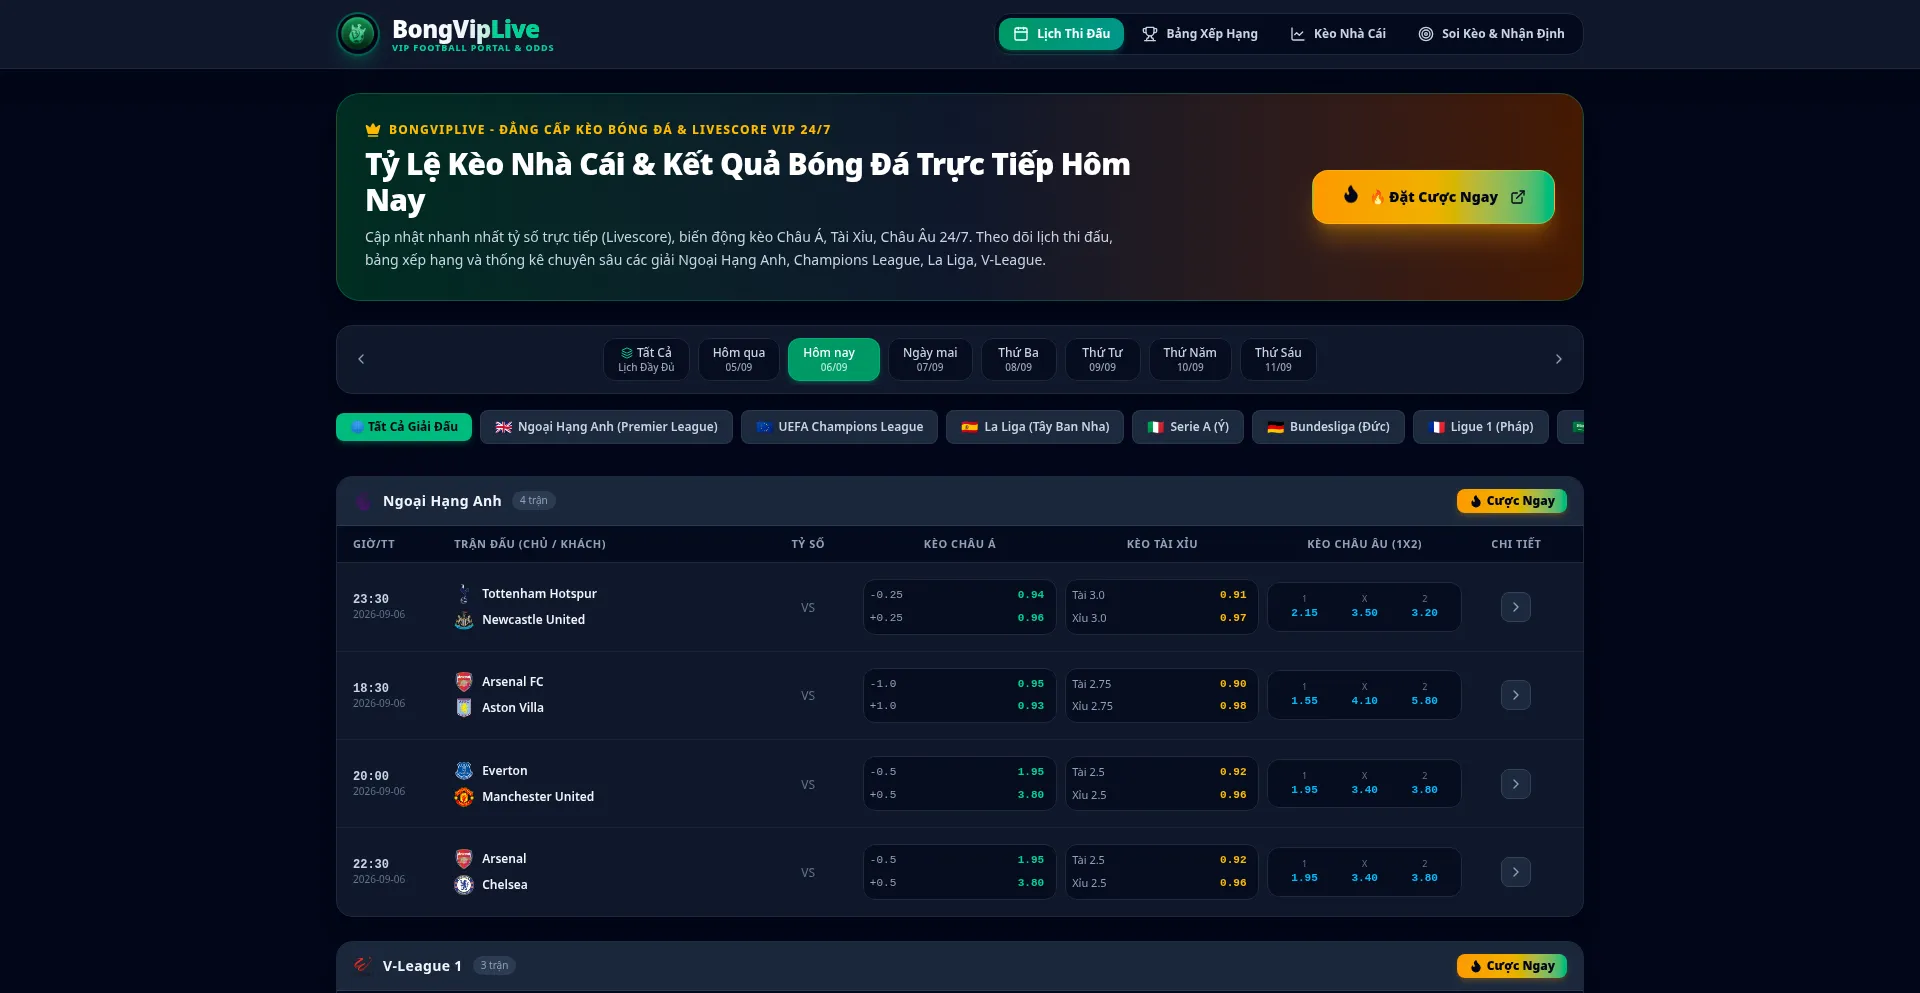Screen dimensions: 1920x993
Task: Click Cược Ngay in the Ngoại Hạng Anh header
Action: [1512, 501]
